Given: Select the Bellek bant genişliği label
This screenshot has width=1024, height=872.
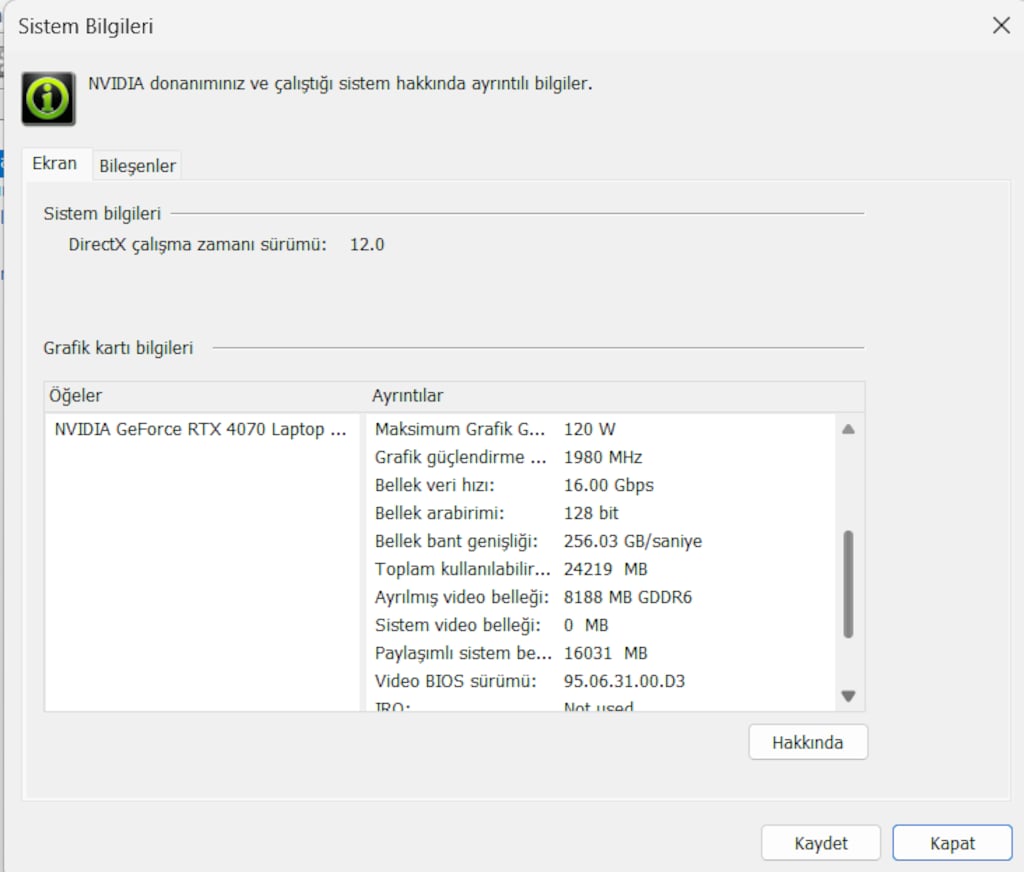Looking at the screenshot, I should click(456, 541).
